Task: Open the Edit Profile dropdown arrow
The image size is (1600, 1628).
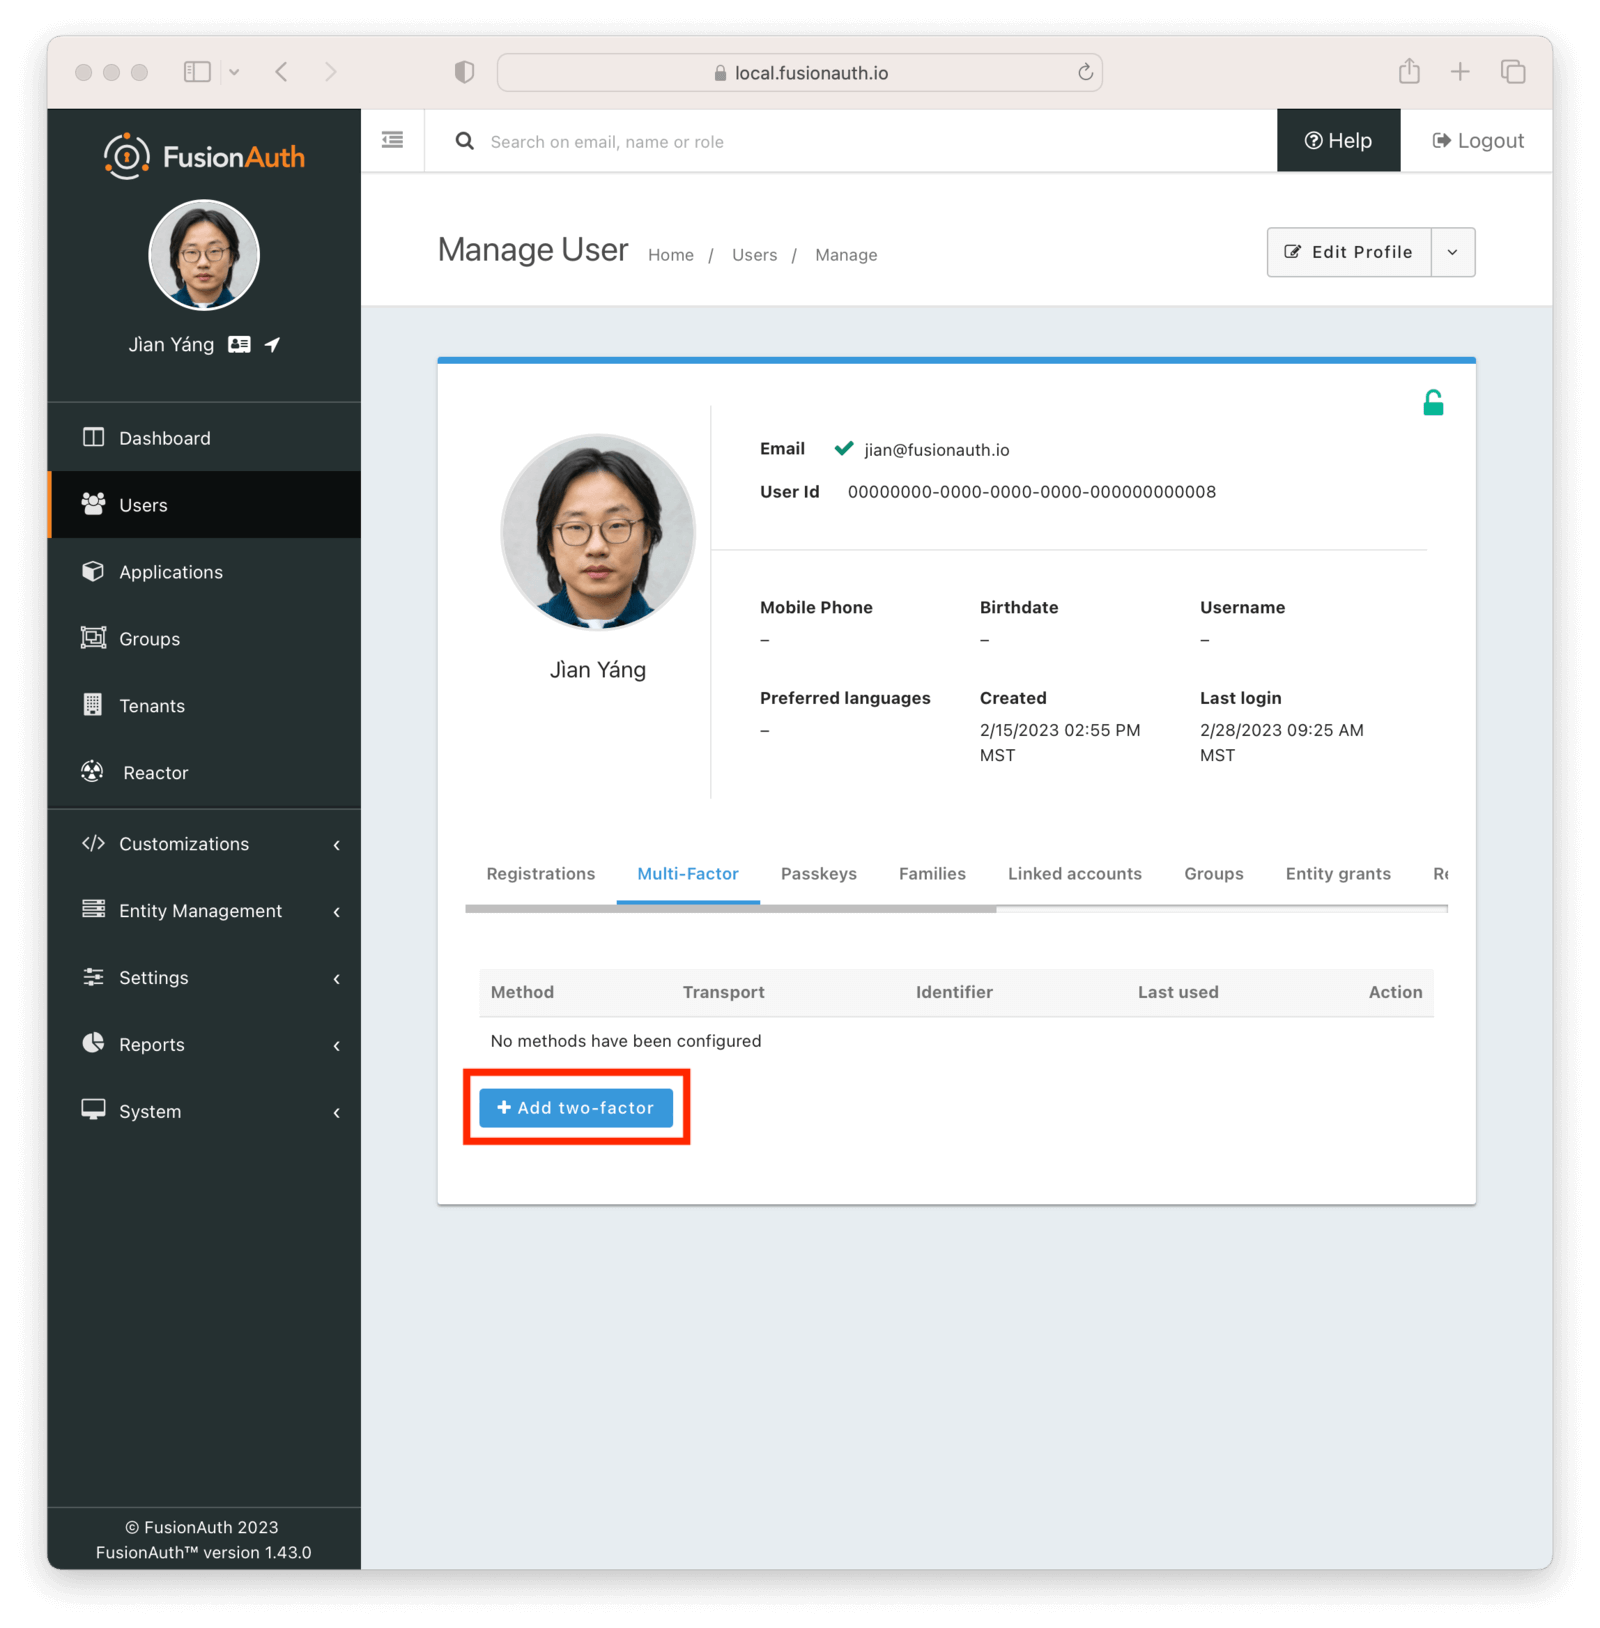Action: 1452,252
